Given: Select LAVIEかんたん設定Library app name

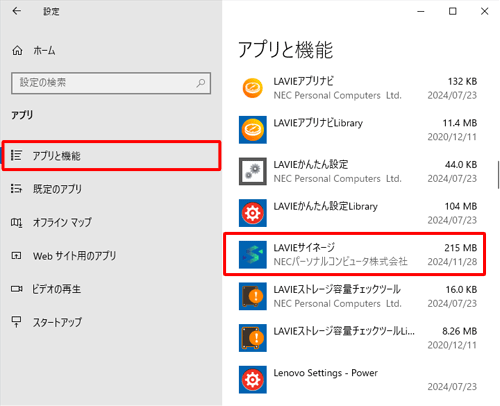Looking at the screenshot, I should (x=325, y=206).
